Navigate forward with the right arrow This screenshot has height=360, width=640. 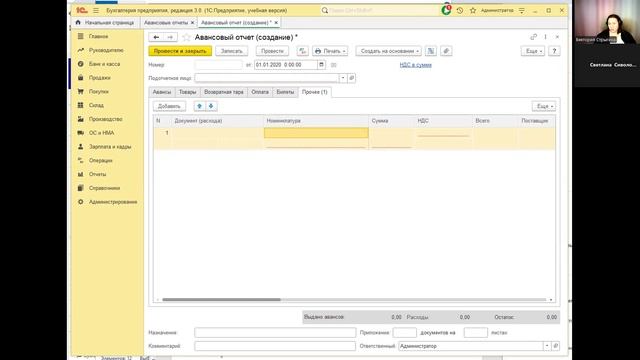point(170,37)
